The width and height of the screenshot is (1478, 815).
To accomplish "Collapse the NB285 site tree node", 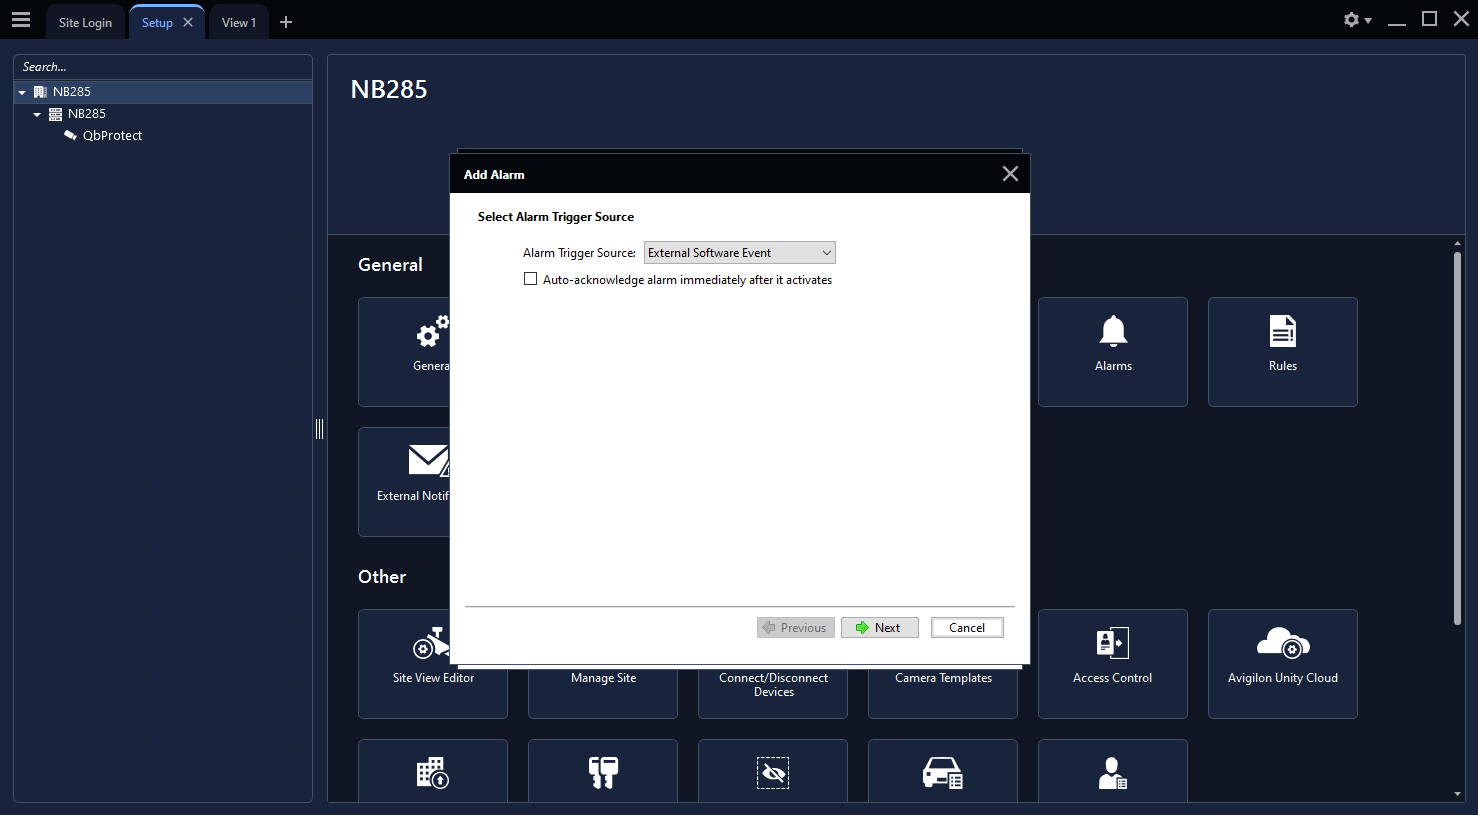I will tap(22, 92).
